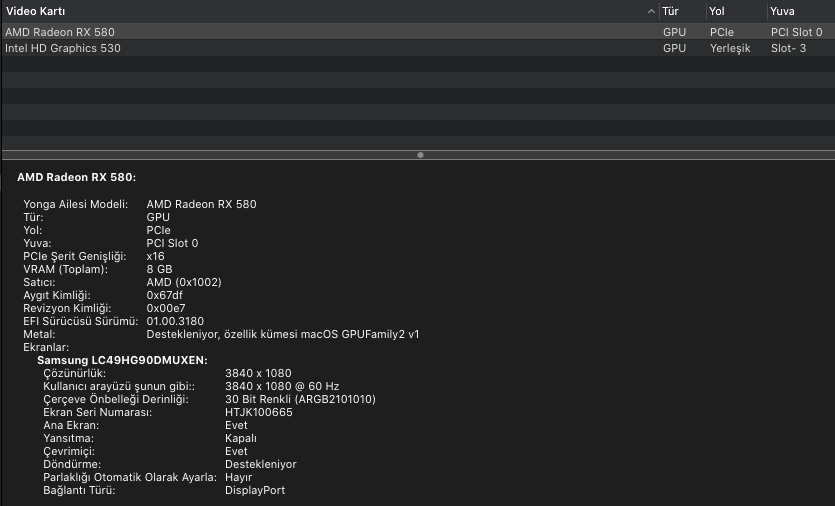Click the bold AMD Radeon RX 580 heading
Screen dimensions: 835x506
pyautogui.click(x=76, y=177)
